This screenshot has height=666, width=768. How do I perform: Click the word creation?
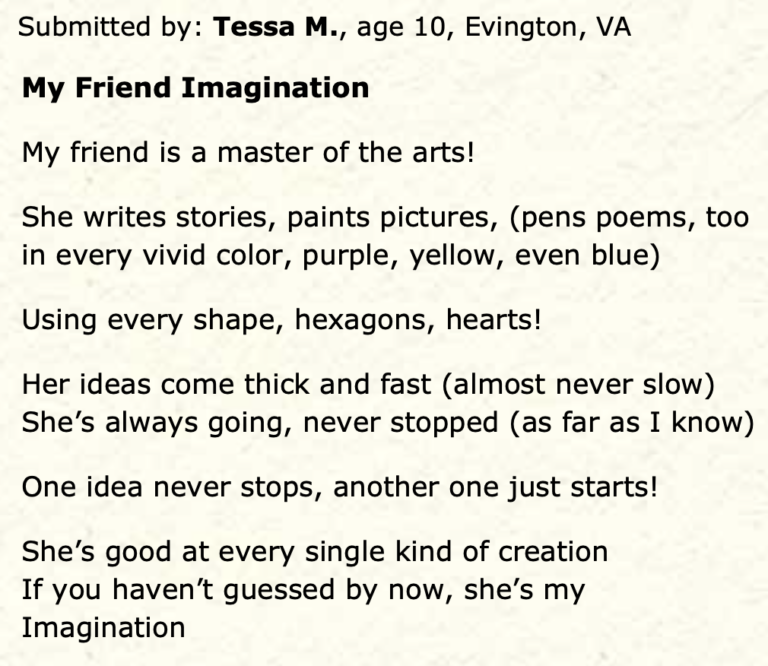coord(553,551)
